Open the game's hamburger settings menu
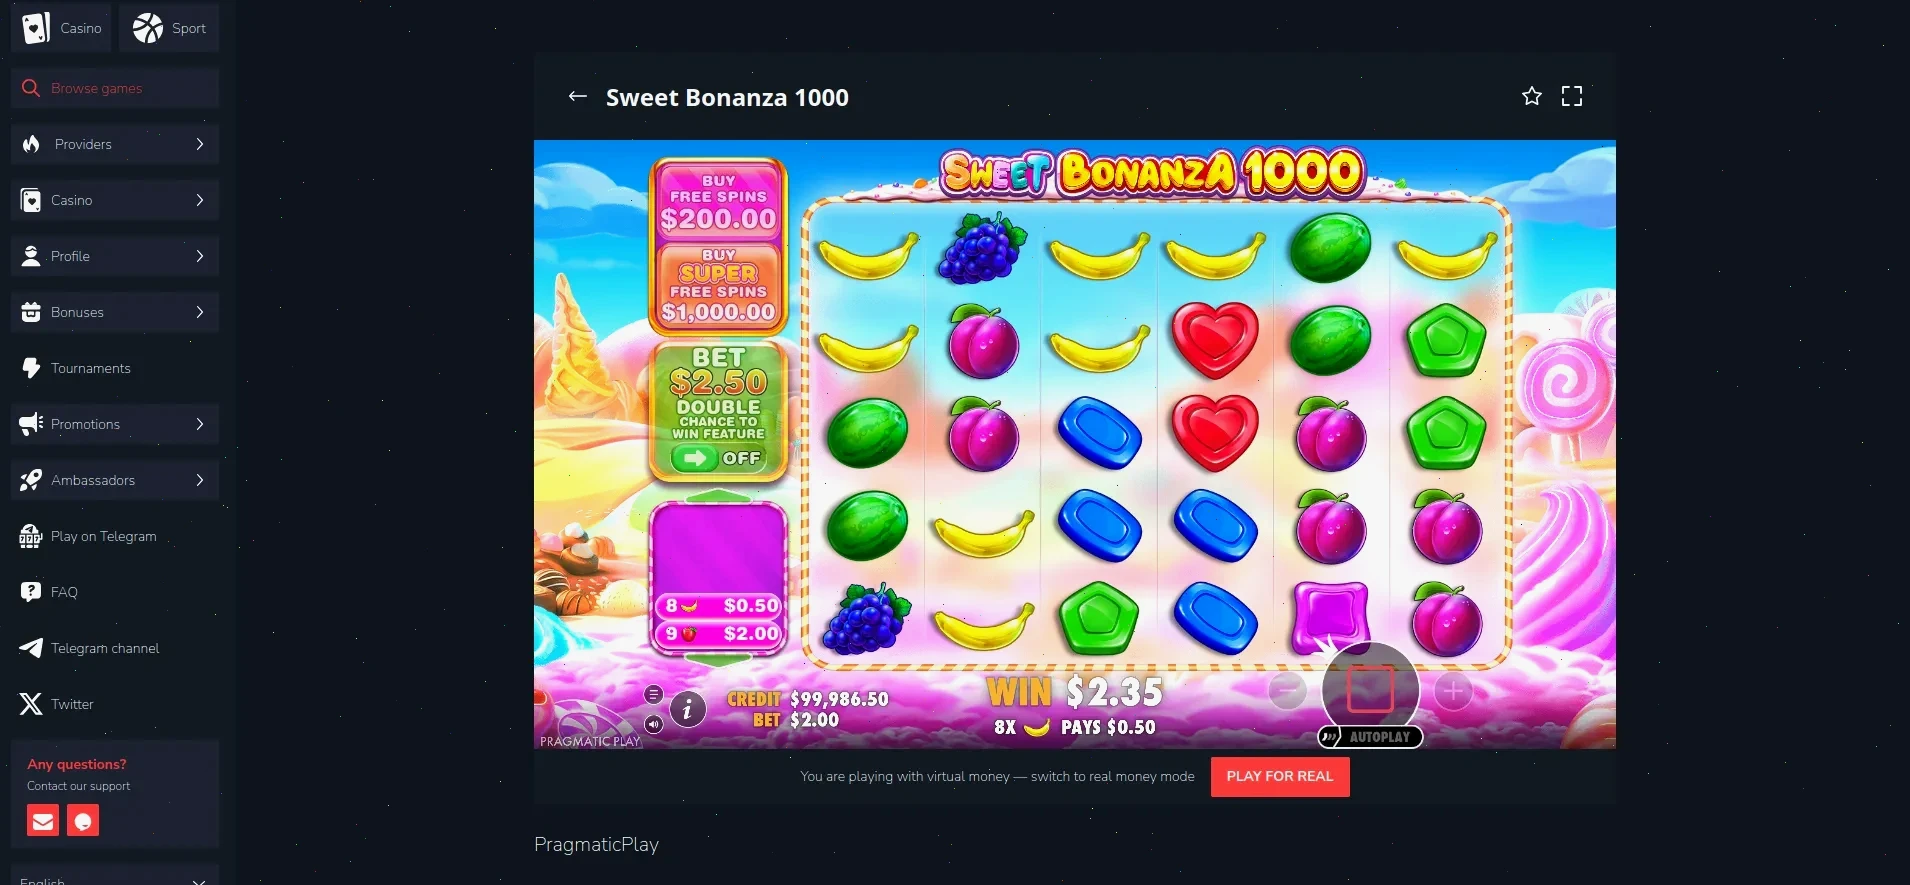Viewport: 1910px width, 885px height. pos(653,694)
